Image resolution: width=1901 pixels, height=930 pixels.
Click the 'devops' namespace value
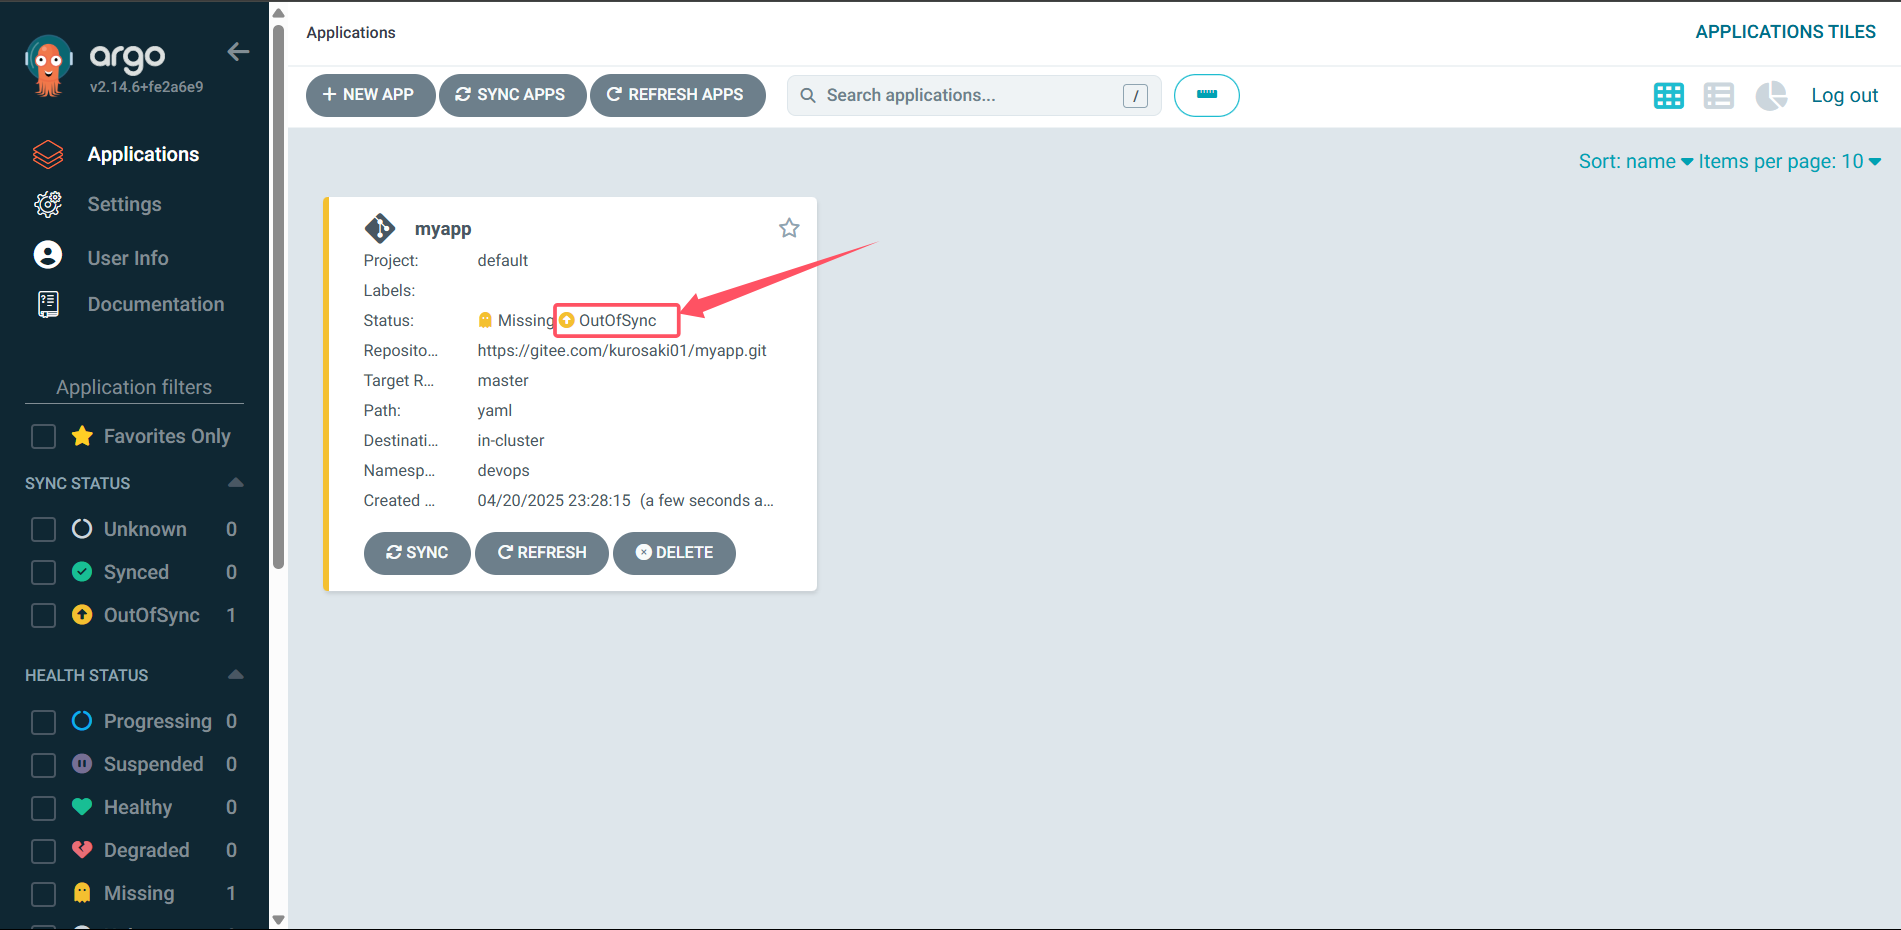click(503, 470)
